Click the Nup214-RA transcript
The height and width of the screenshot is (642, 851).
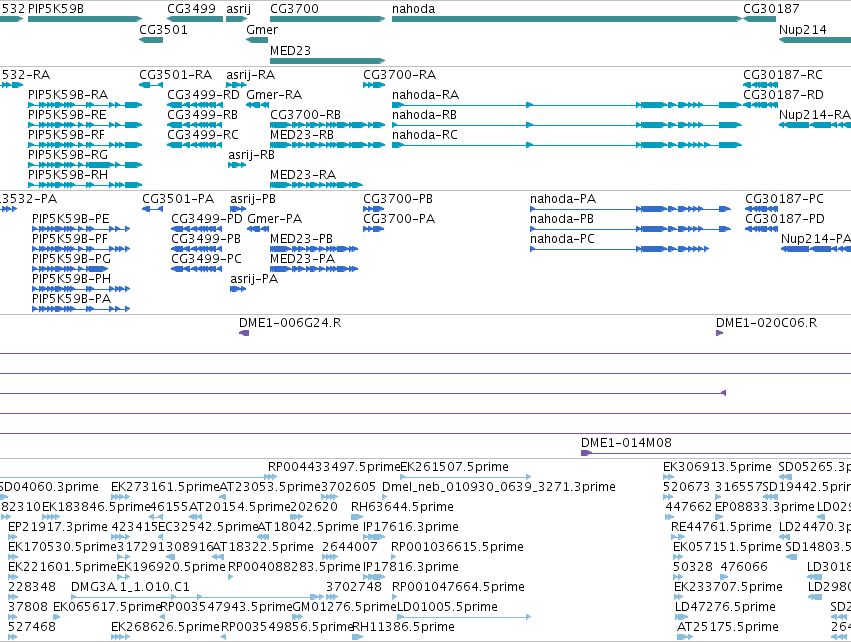click(x=815, y=125)
